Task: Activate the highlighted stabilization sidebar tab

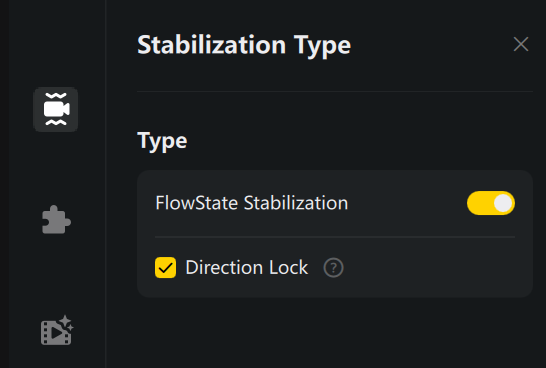Action: tap(56, 109)
